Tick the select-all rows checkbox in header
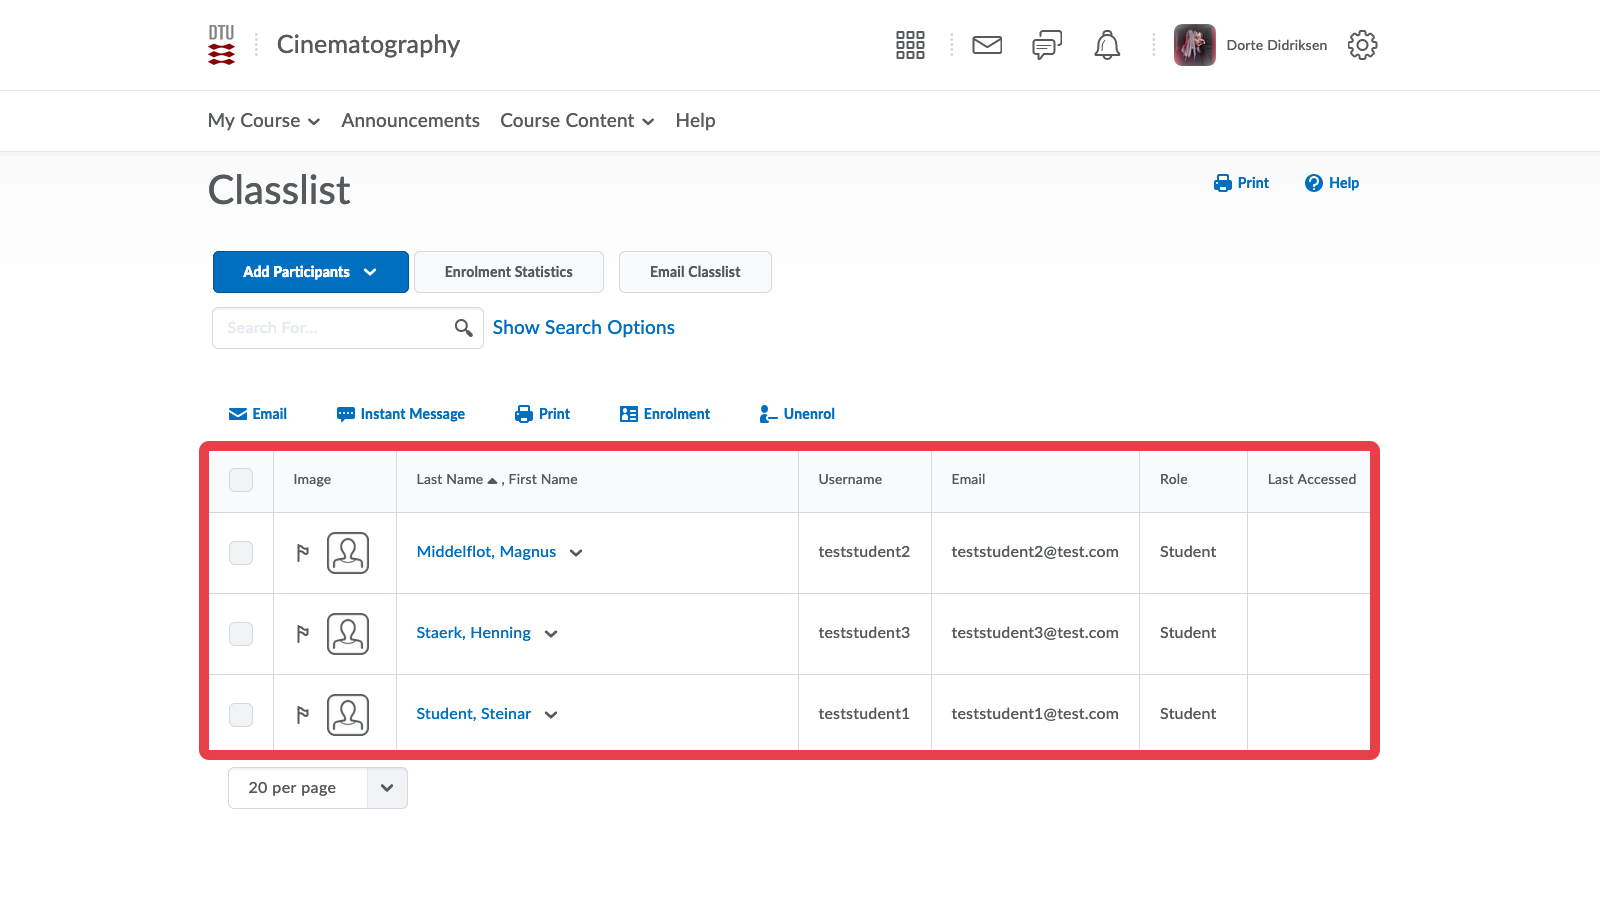This screenshot has width=1600, height=900. (241, 480)
